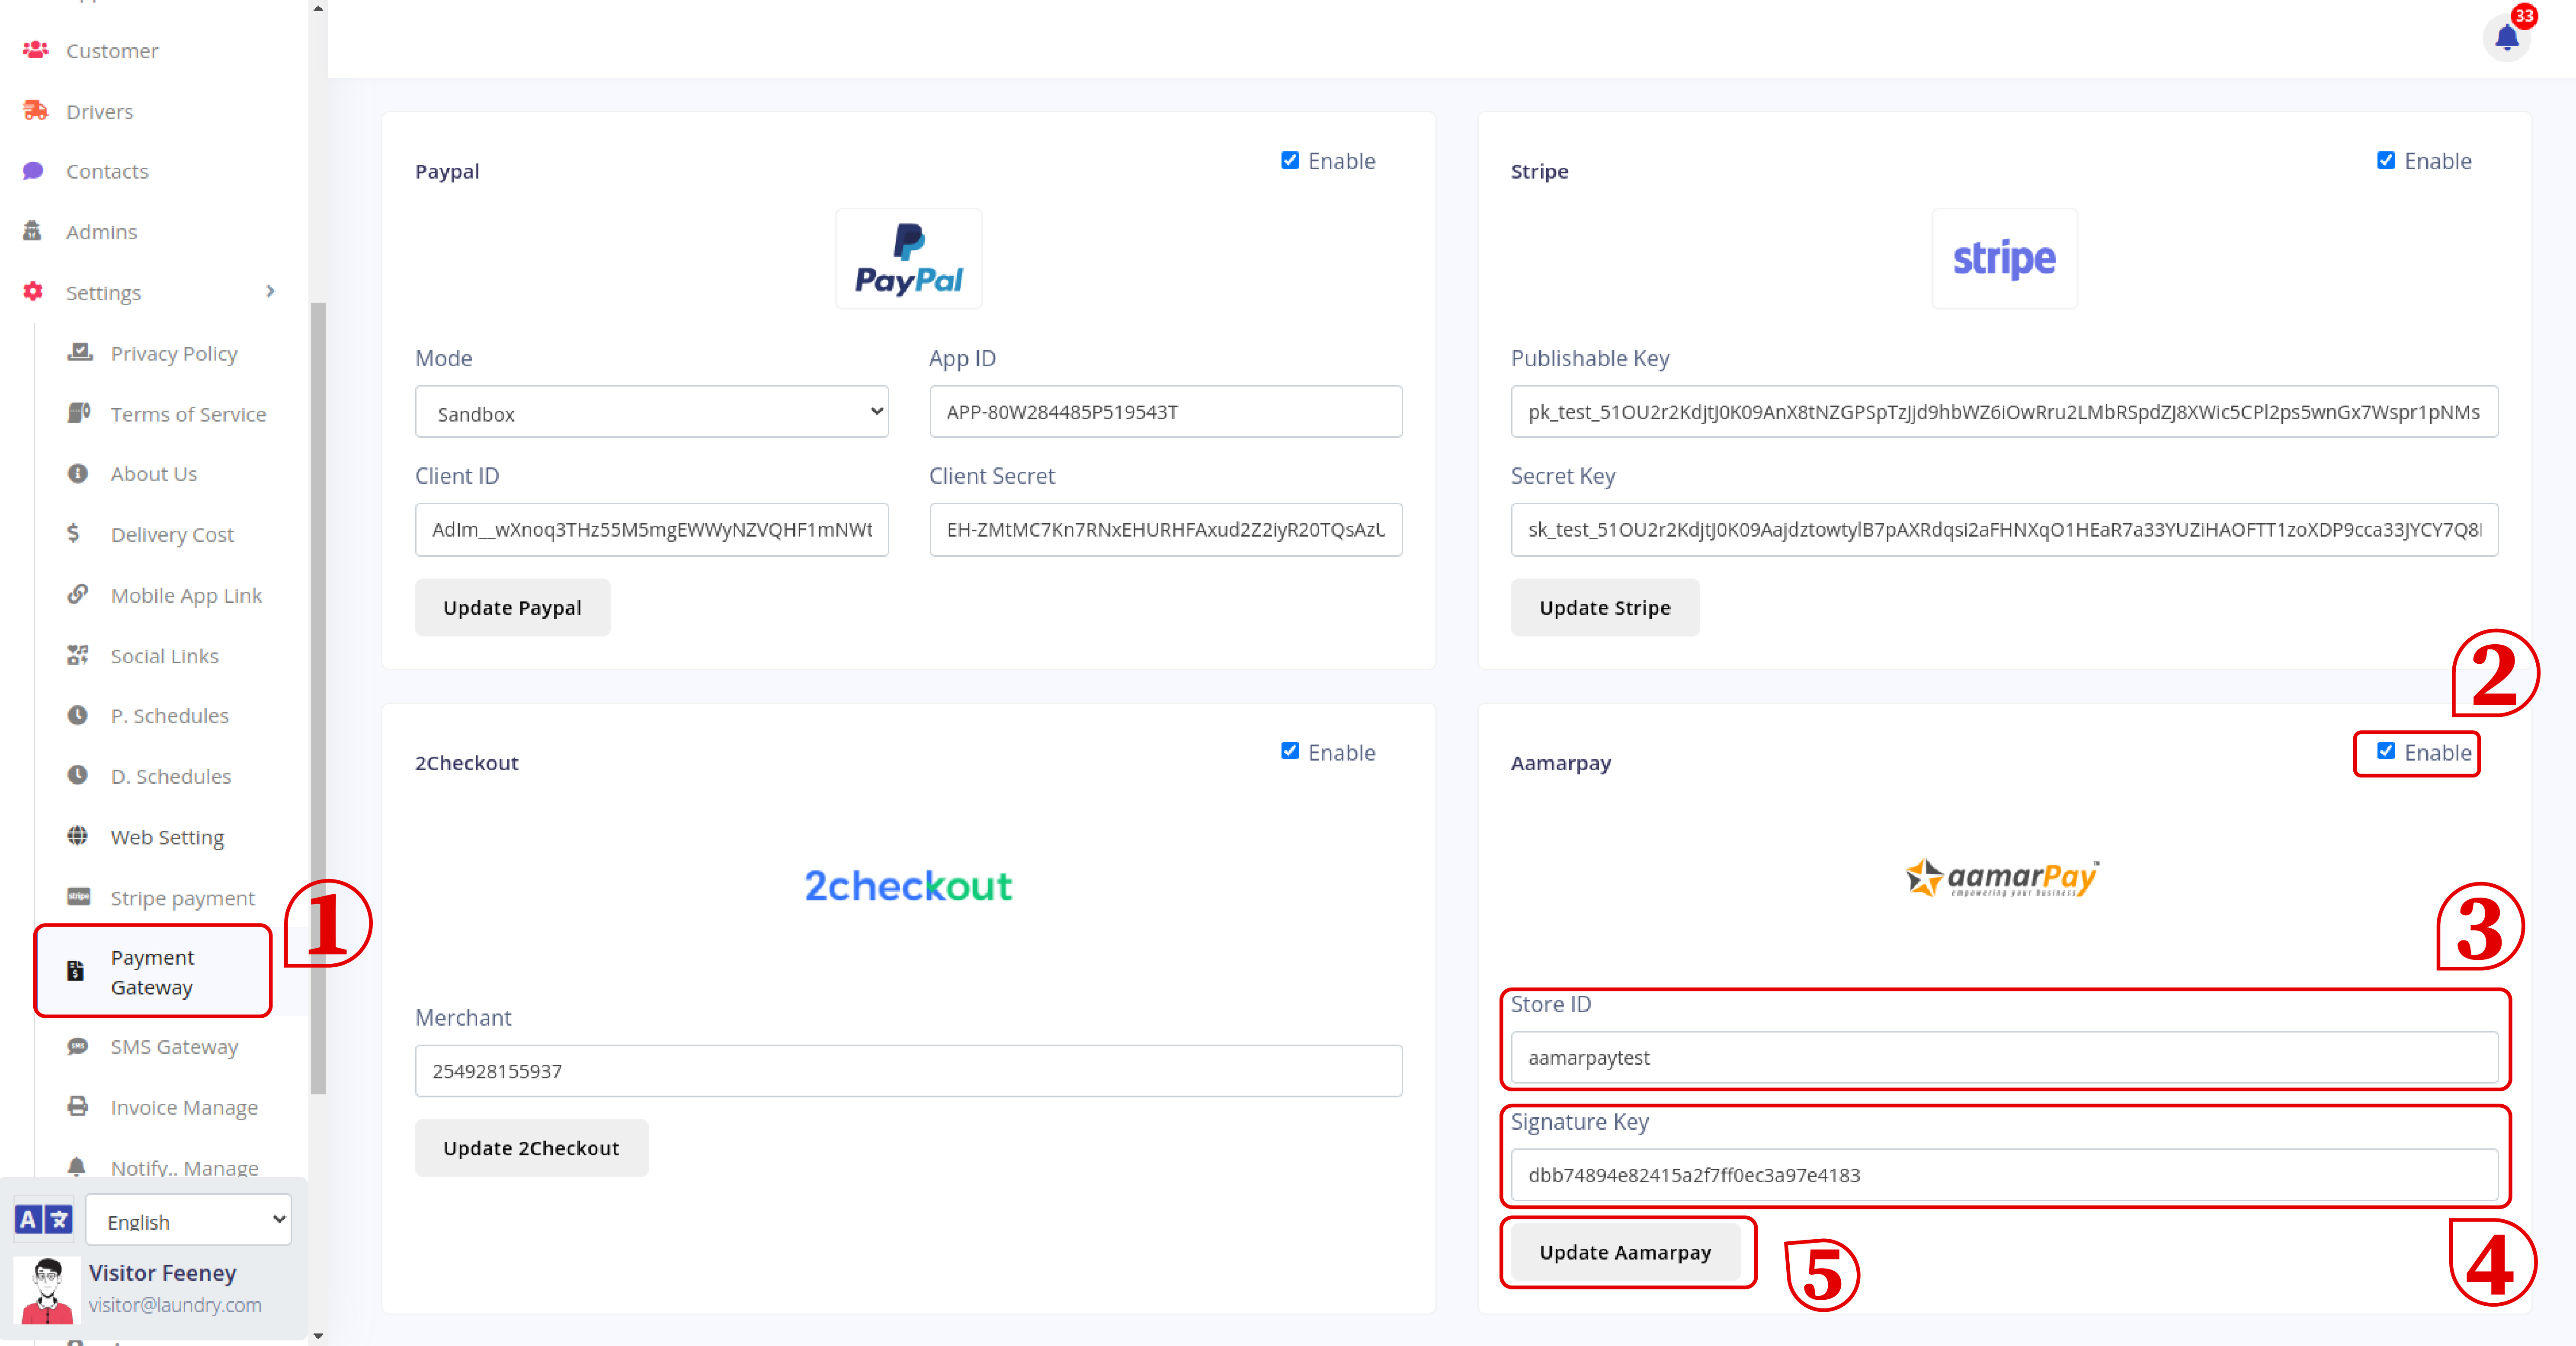Click the Admins icon in sidebar
Screen dimensions: 2576x1346
point(32,231)
